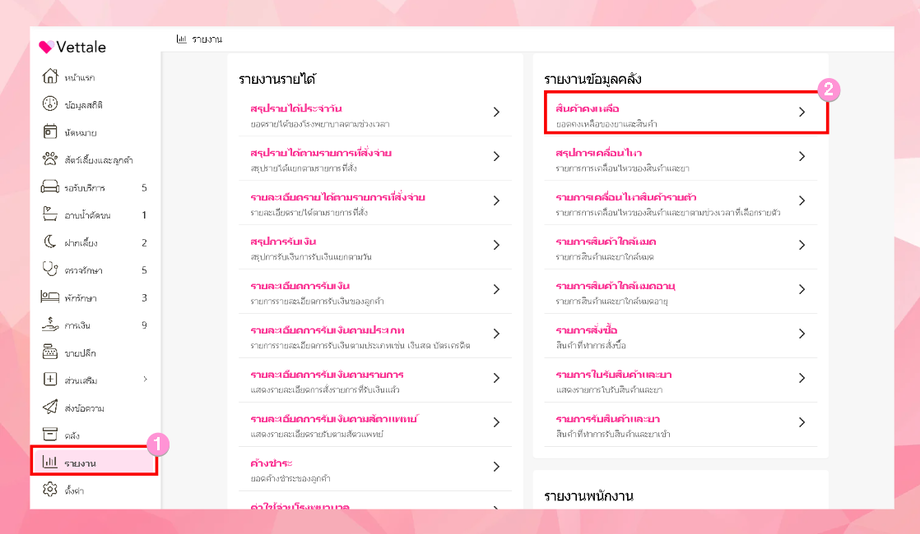Click the bathtub grooming icon (อาบน้ำตัดขน)

50,215
